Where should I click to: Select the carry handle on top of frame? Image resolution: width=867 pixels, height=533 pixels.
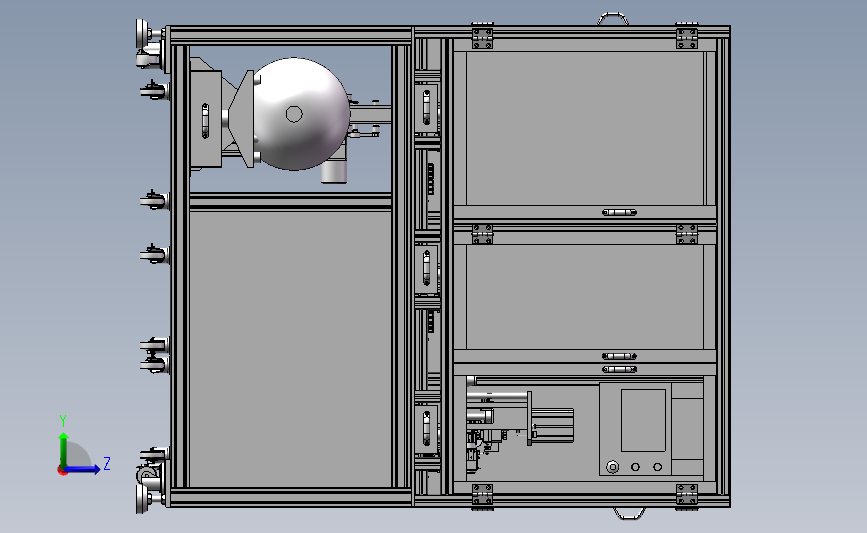tap(613, 18)
